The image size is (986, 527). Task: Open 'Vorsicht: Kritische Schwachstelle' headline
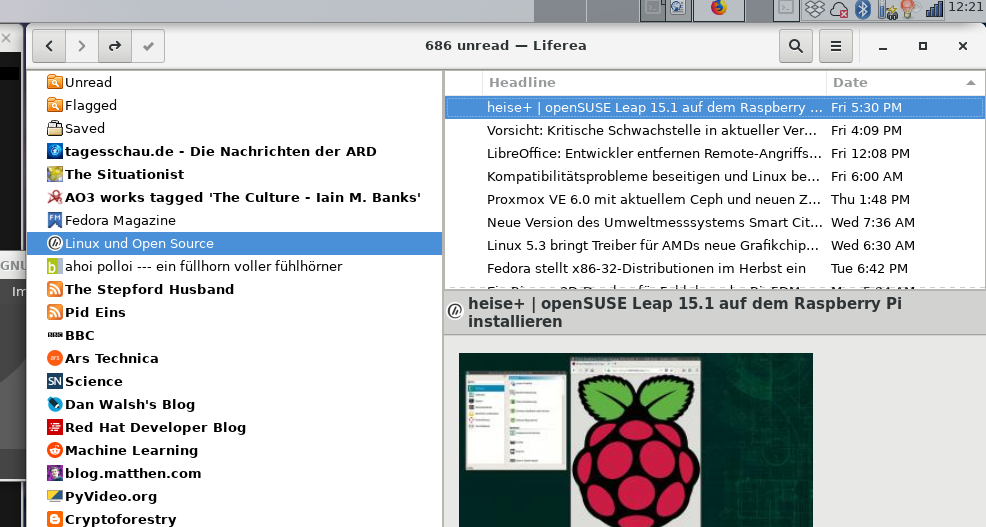[x=715, y=130]
